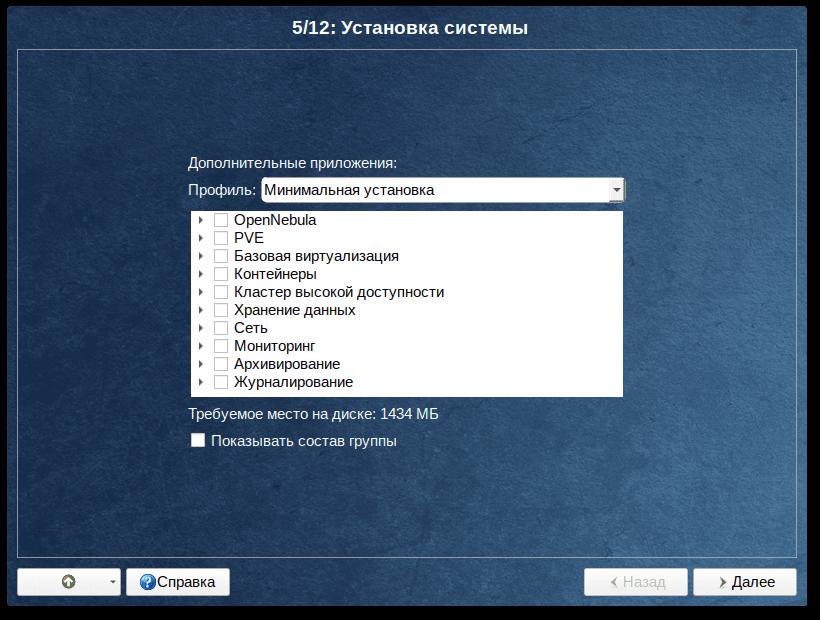Enable the Журналирование checkbox
The width and height of the screenshot is (820, 620).
tap(221, 382)
